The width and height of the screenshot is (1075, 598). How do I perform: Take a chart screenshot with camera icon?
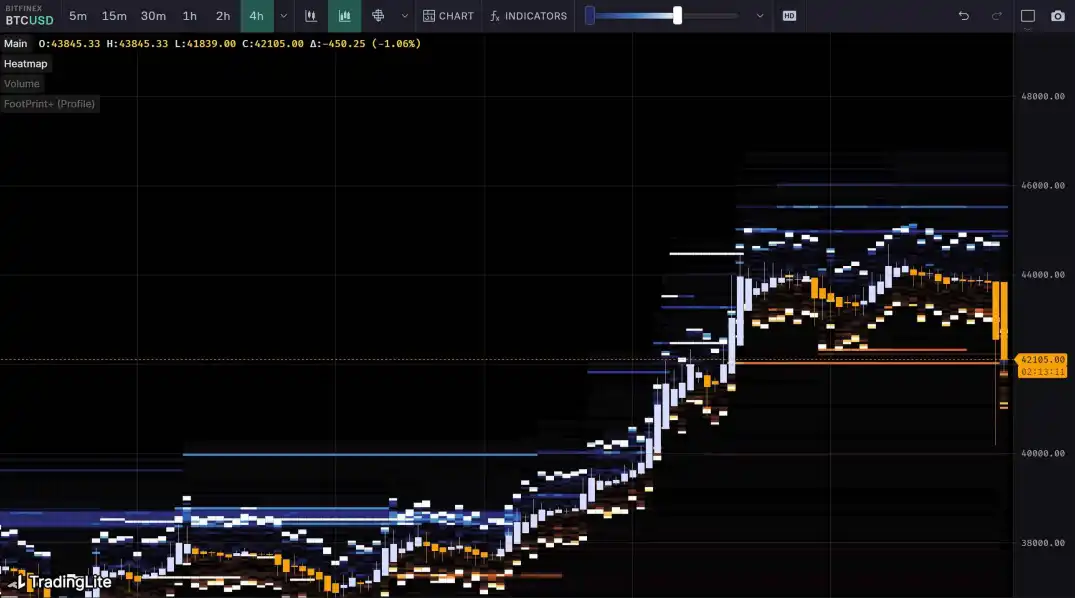point(1057,16)
